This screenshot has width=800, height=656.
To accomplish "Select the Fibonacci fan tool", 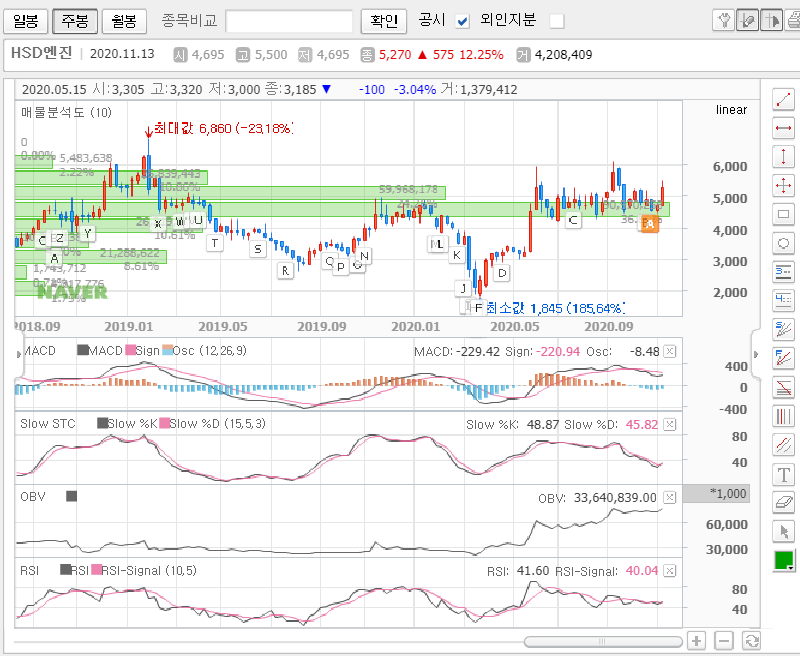I will [x=783, y=358].
